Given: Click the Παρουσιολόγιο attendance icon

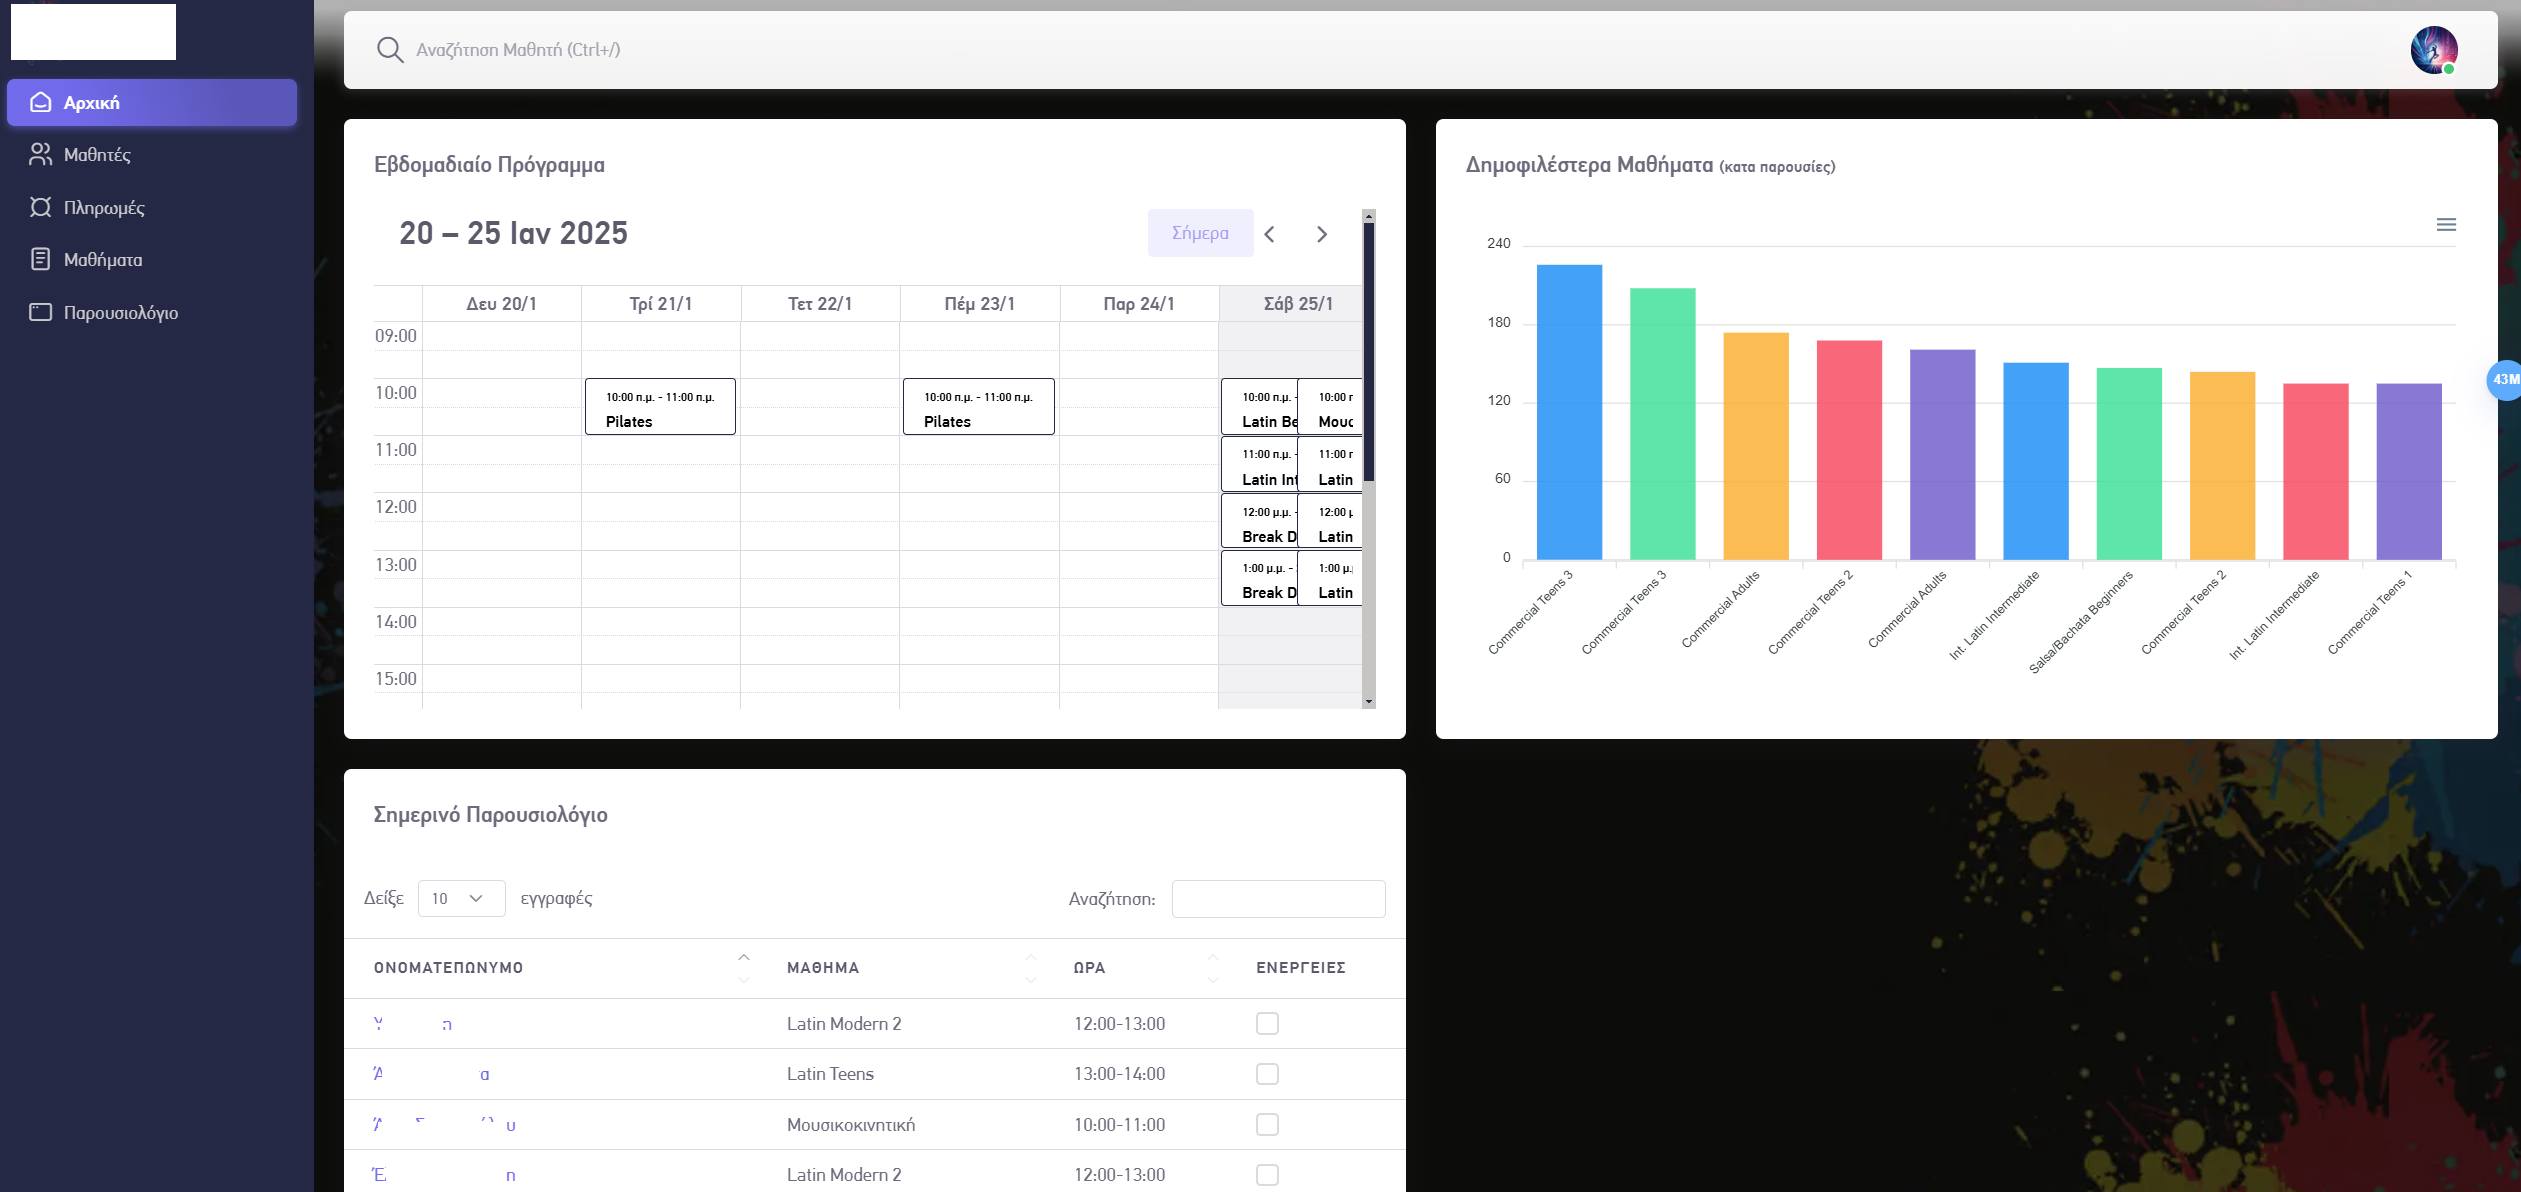Looking at the screenshot, I should (40, 312).
